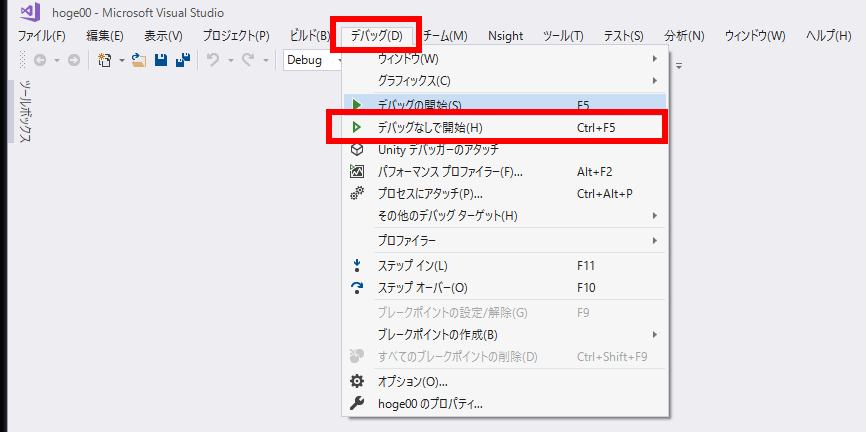Open the ヘルプ(H) menu
The image size is (866, 432).
828,36
